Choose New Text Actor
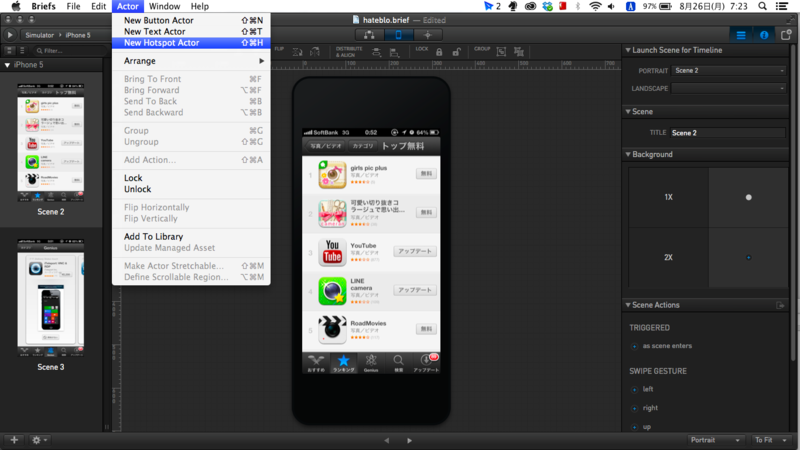This screenshot has width=800, height=450. coord(191,32)
